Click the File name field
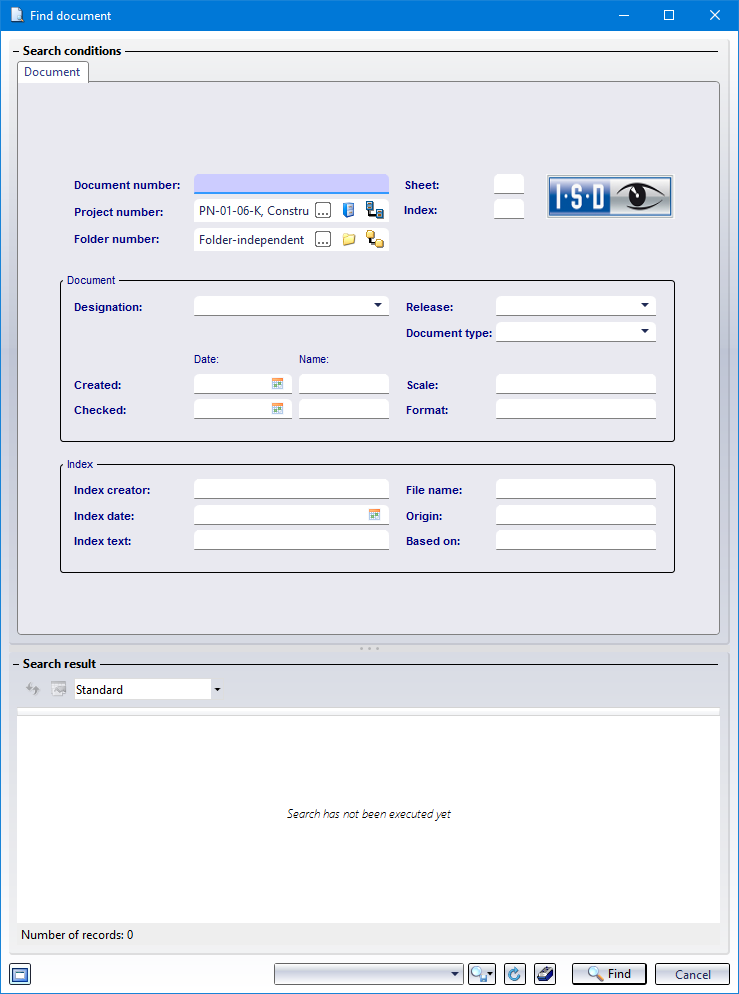Screen dimensions: 739x994 click(x=575, y=489)
